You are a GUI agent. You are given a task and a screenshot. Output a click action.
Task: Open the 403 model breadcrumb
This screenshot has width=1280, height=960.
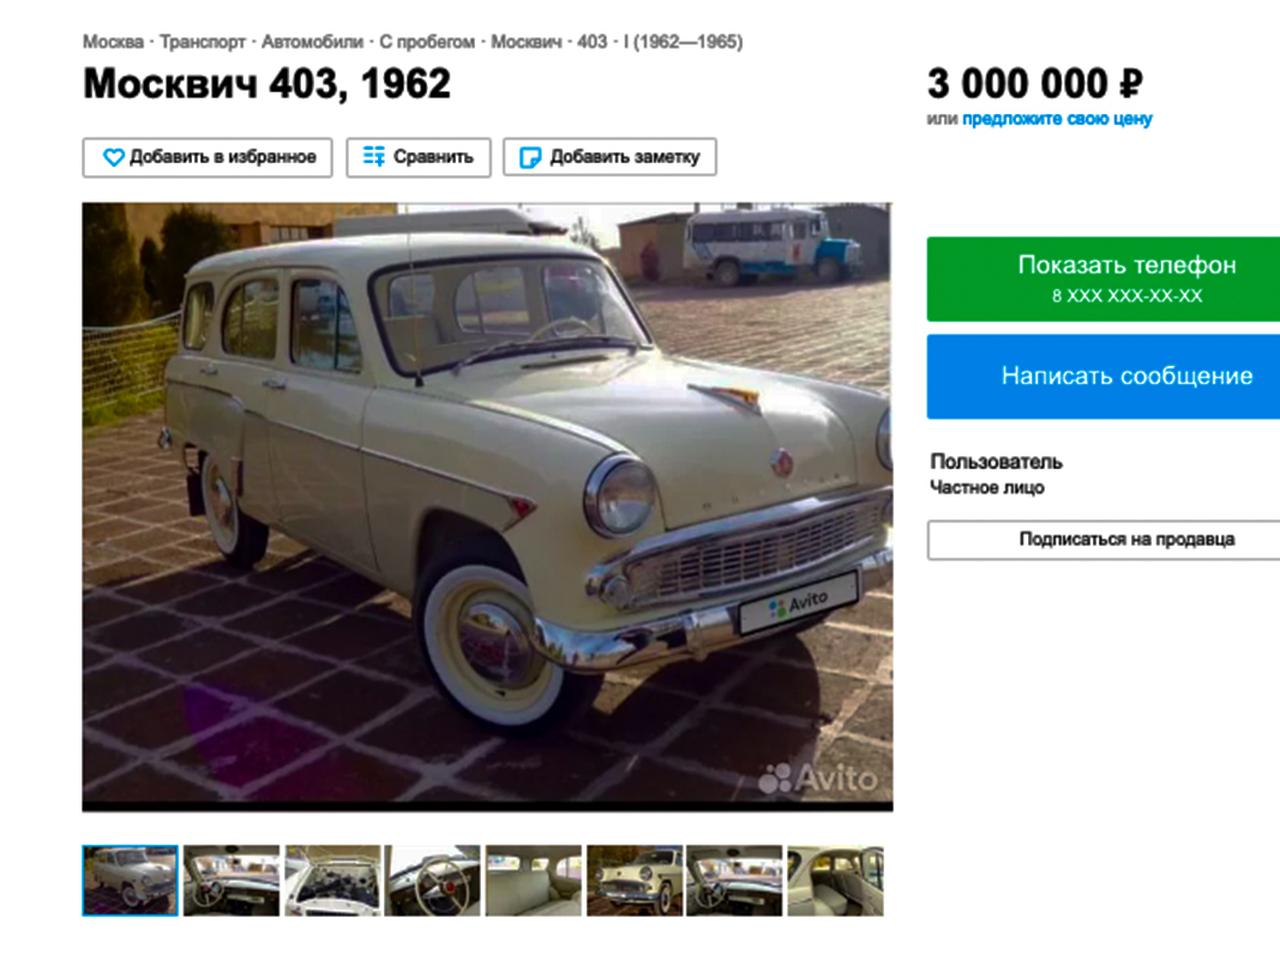[592, 42]
